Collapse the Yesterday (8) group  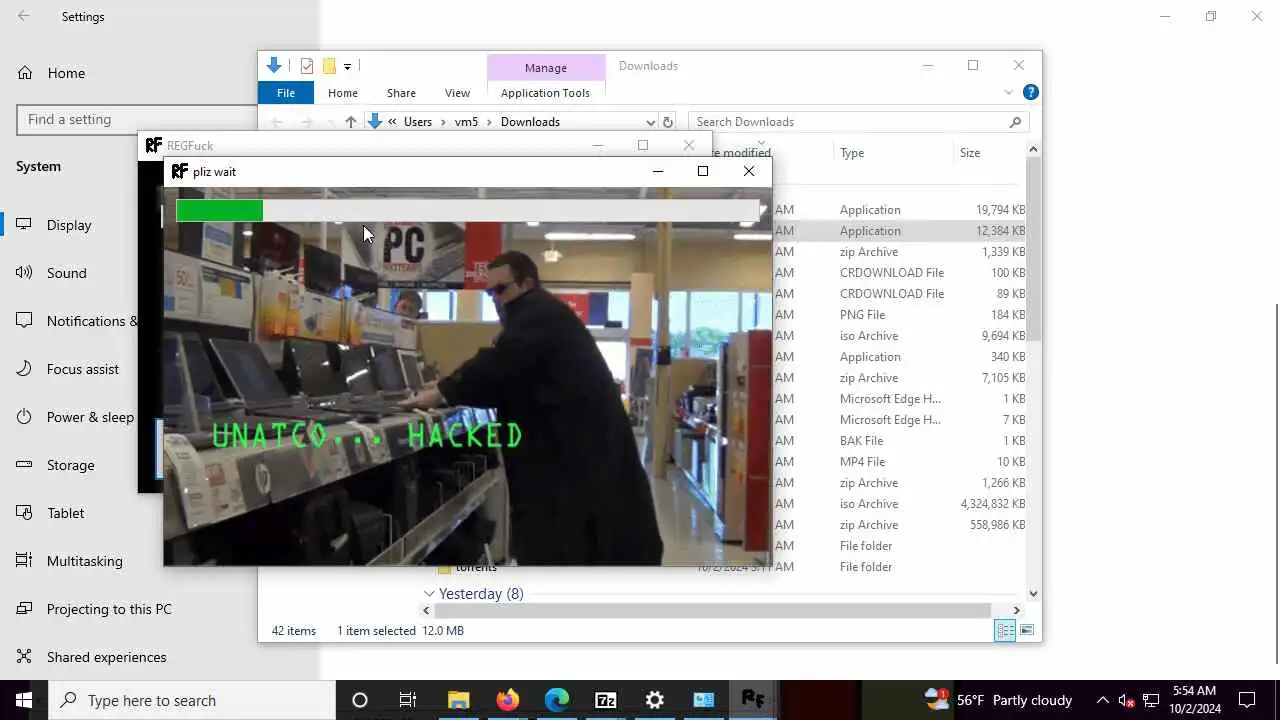[429, 594]
